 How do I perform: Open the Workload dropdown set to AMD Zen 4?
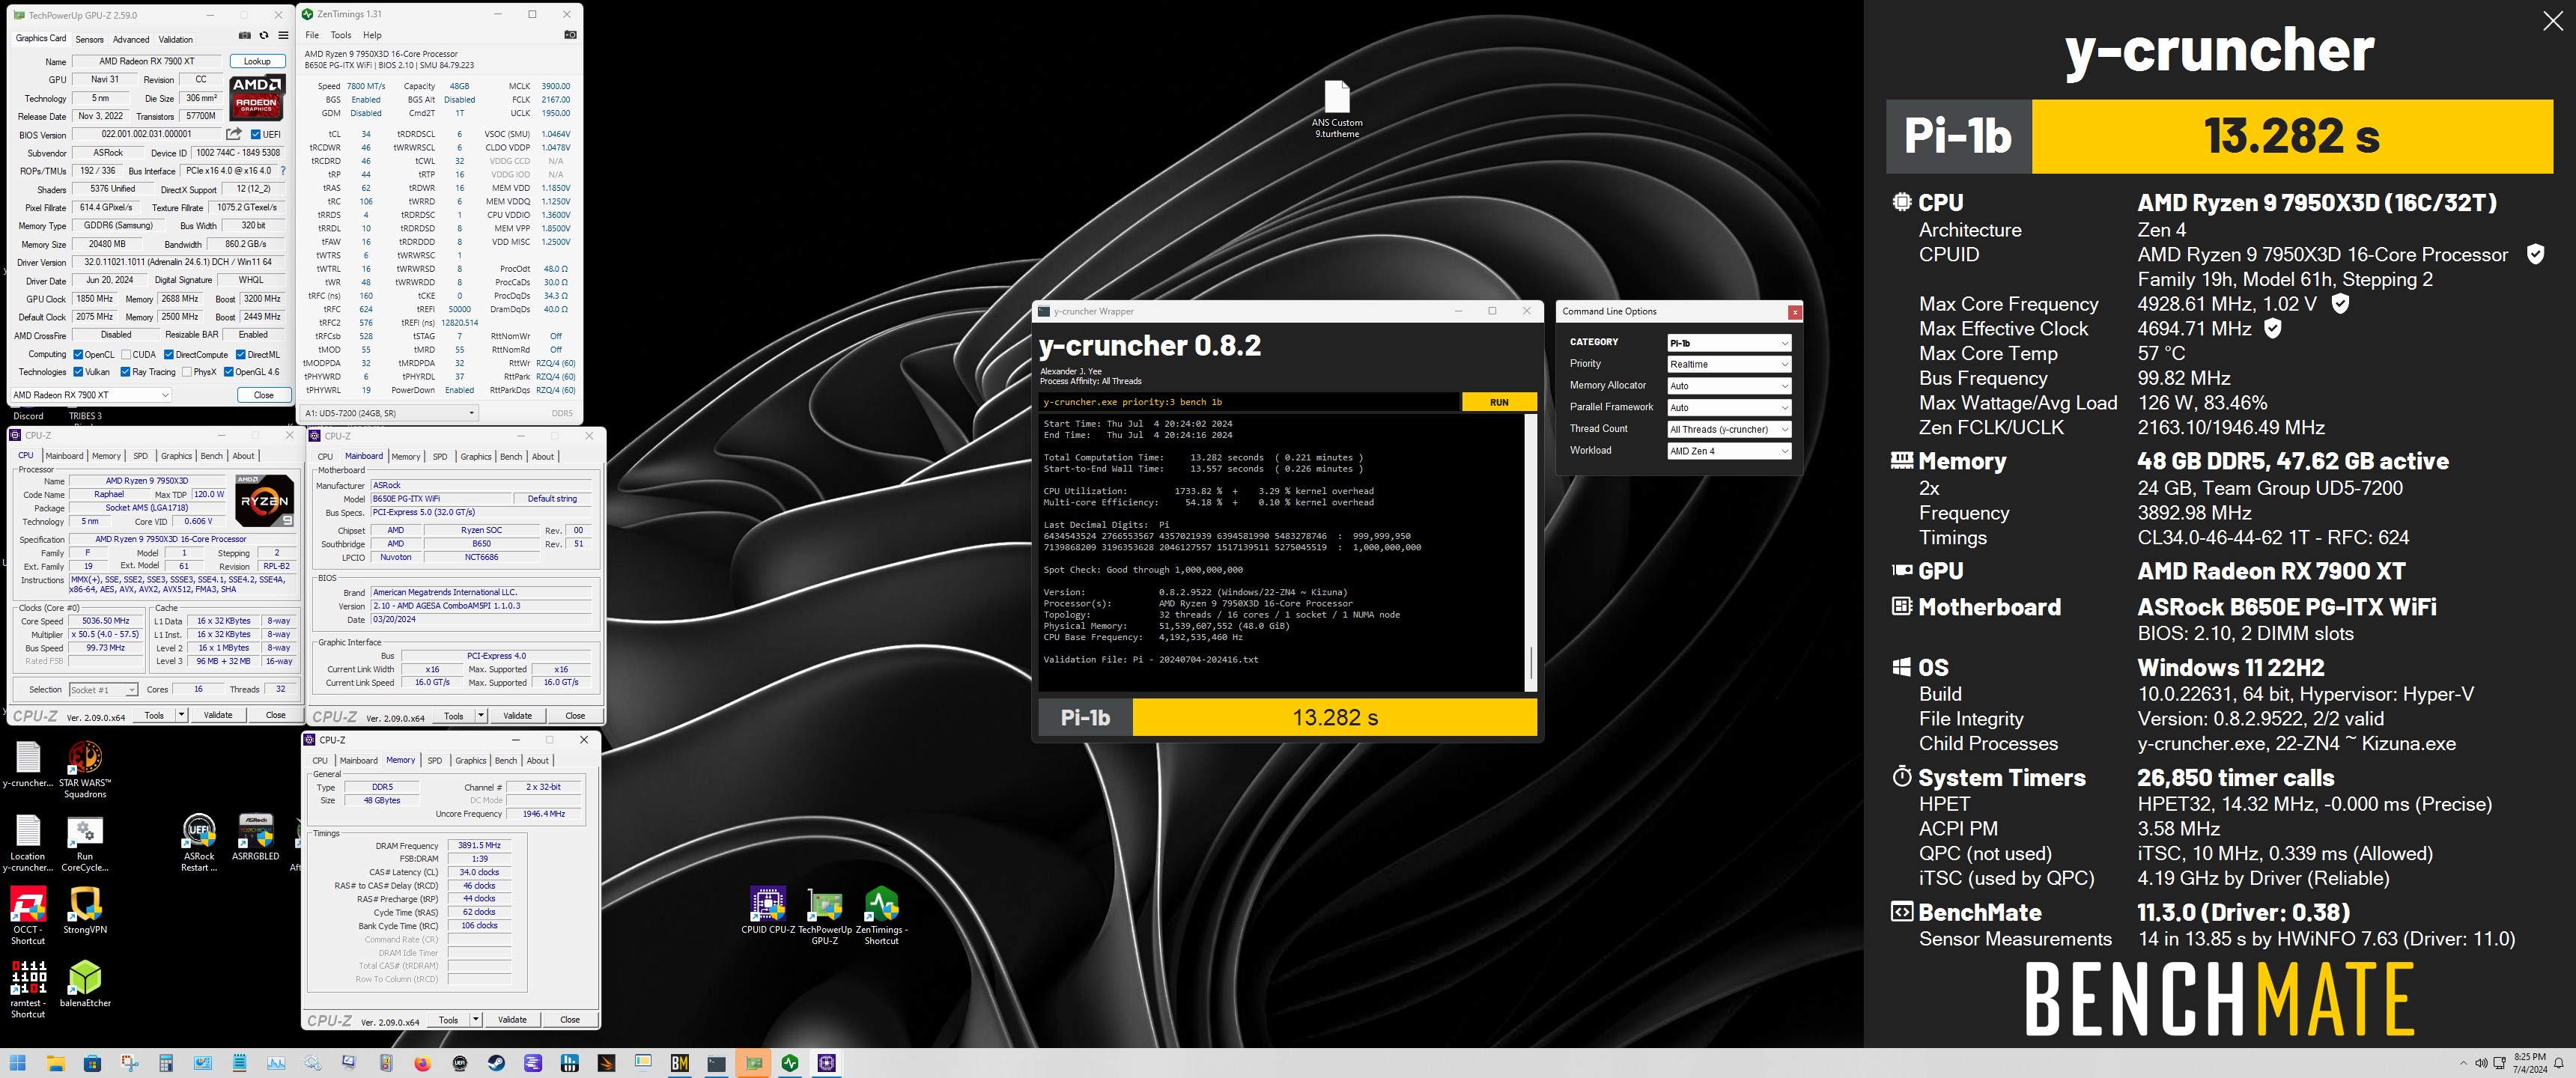[x=1728, y=451]
